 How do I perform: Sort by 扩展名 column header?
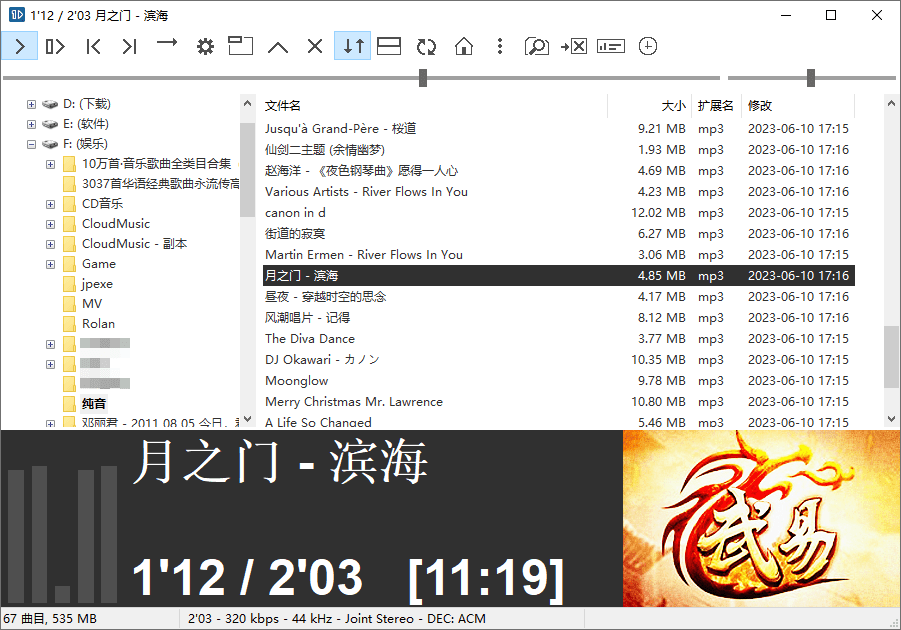point(716,106)
